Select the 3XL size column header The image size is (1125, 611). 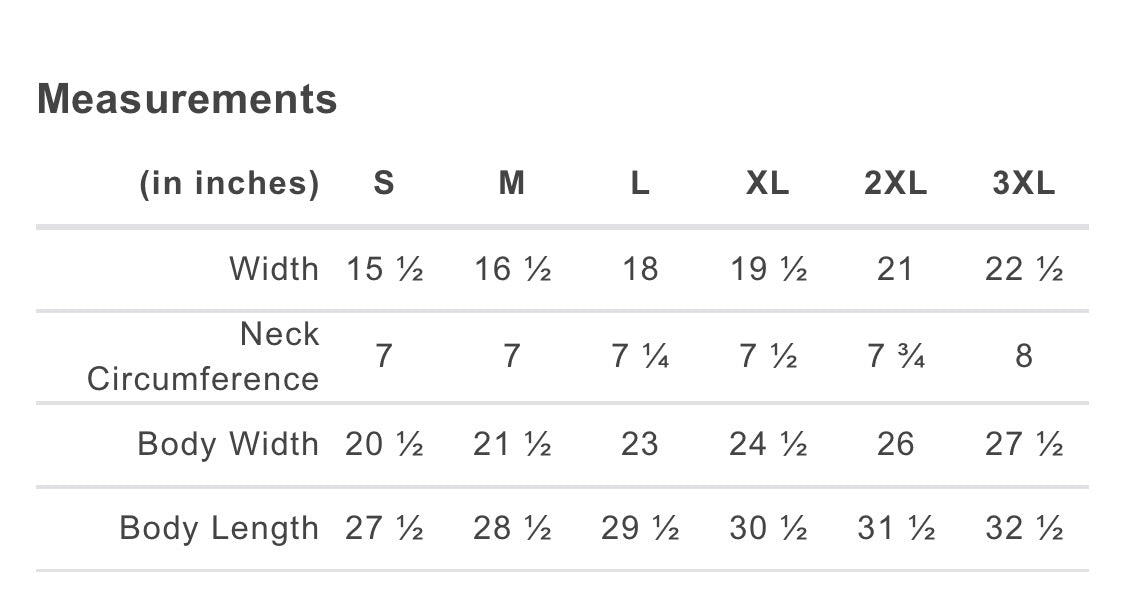click(1023, 183)
